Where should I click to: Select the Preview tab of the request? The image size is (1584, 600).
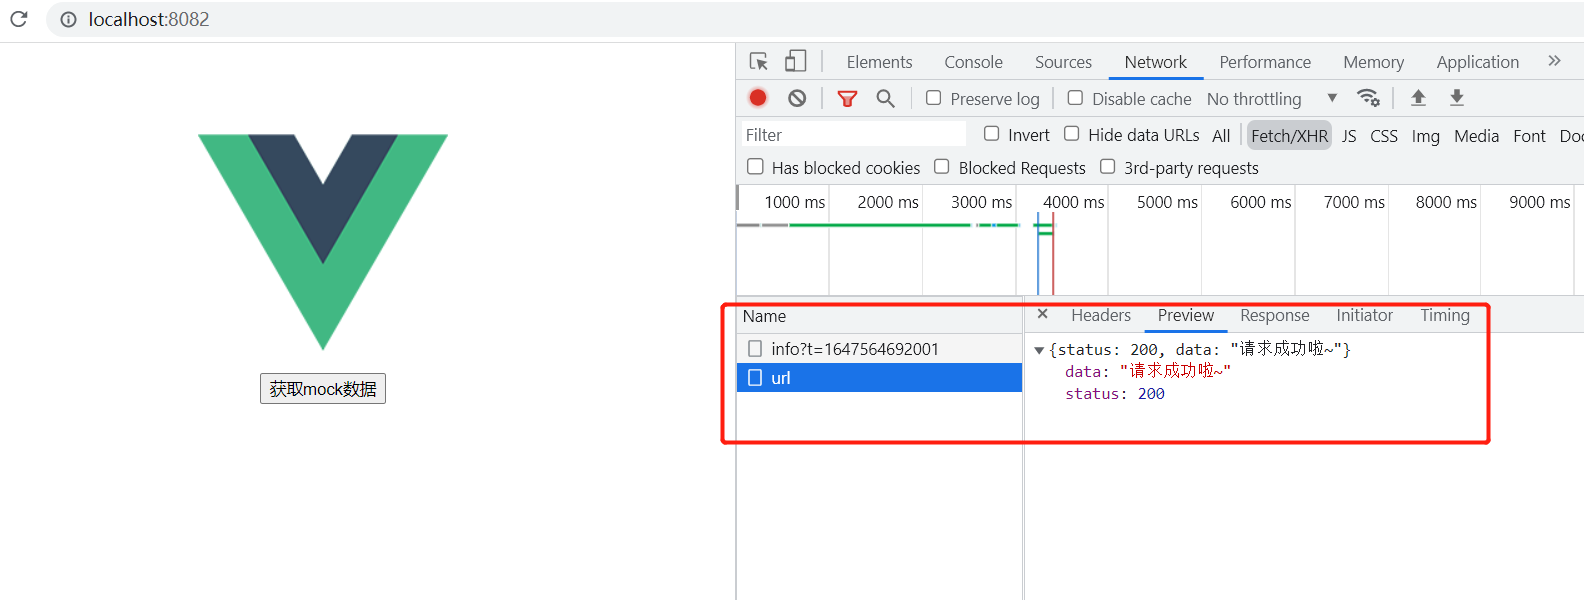click(x=1185, y=315)
